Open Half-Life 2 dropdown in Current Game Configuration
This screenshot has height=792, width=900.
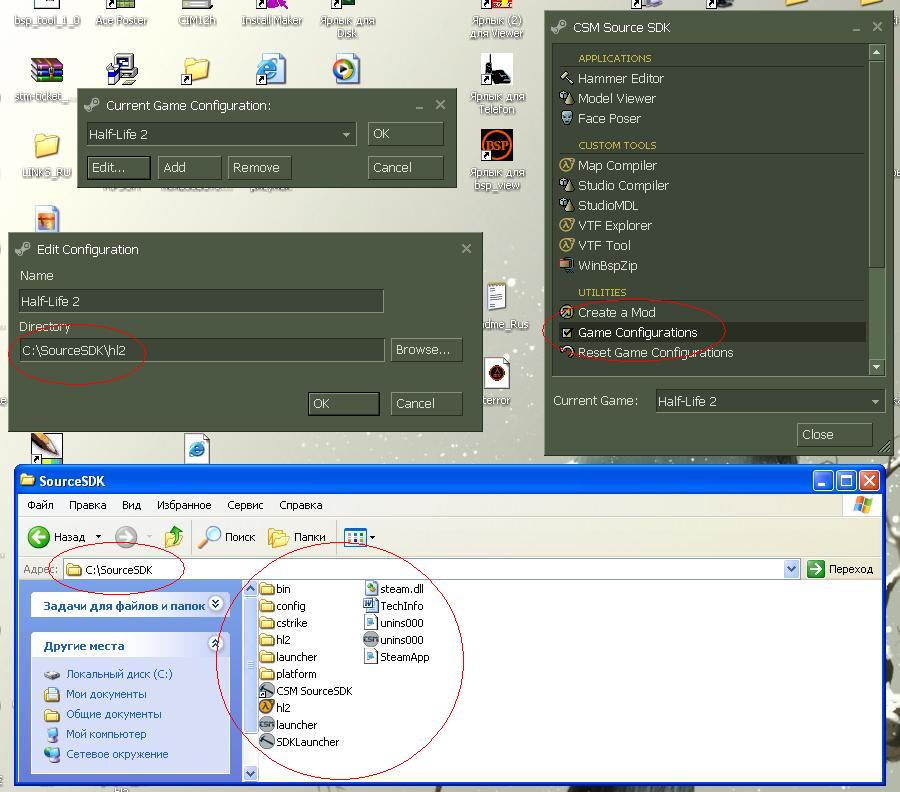346,134
